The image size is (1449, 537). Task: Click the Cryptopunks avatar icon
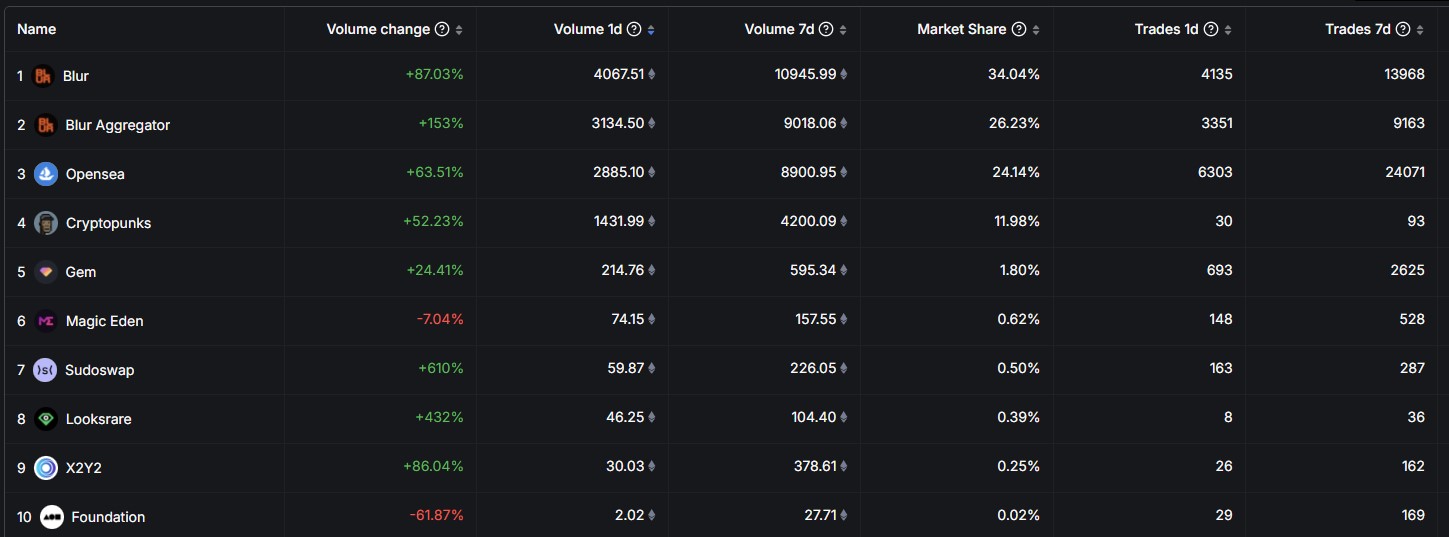[46, 223]
